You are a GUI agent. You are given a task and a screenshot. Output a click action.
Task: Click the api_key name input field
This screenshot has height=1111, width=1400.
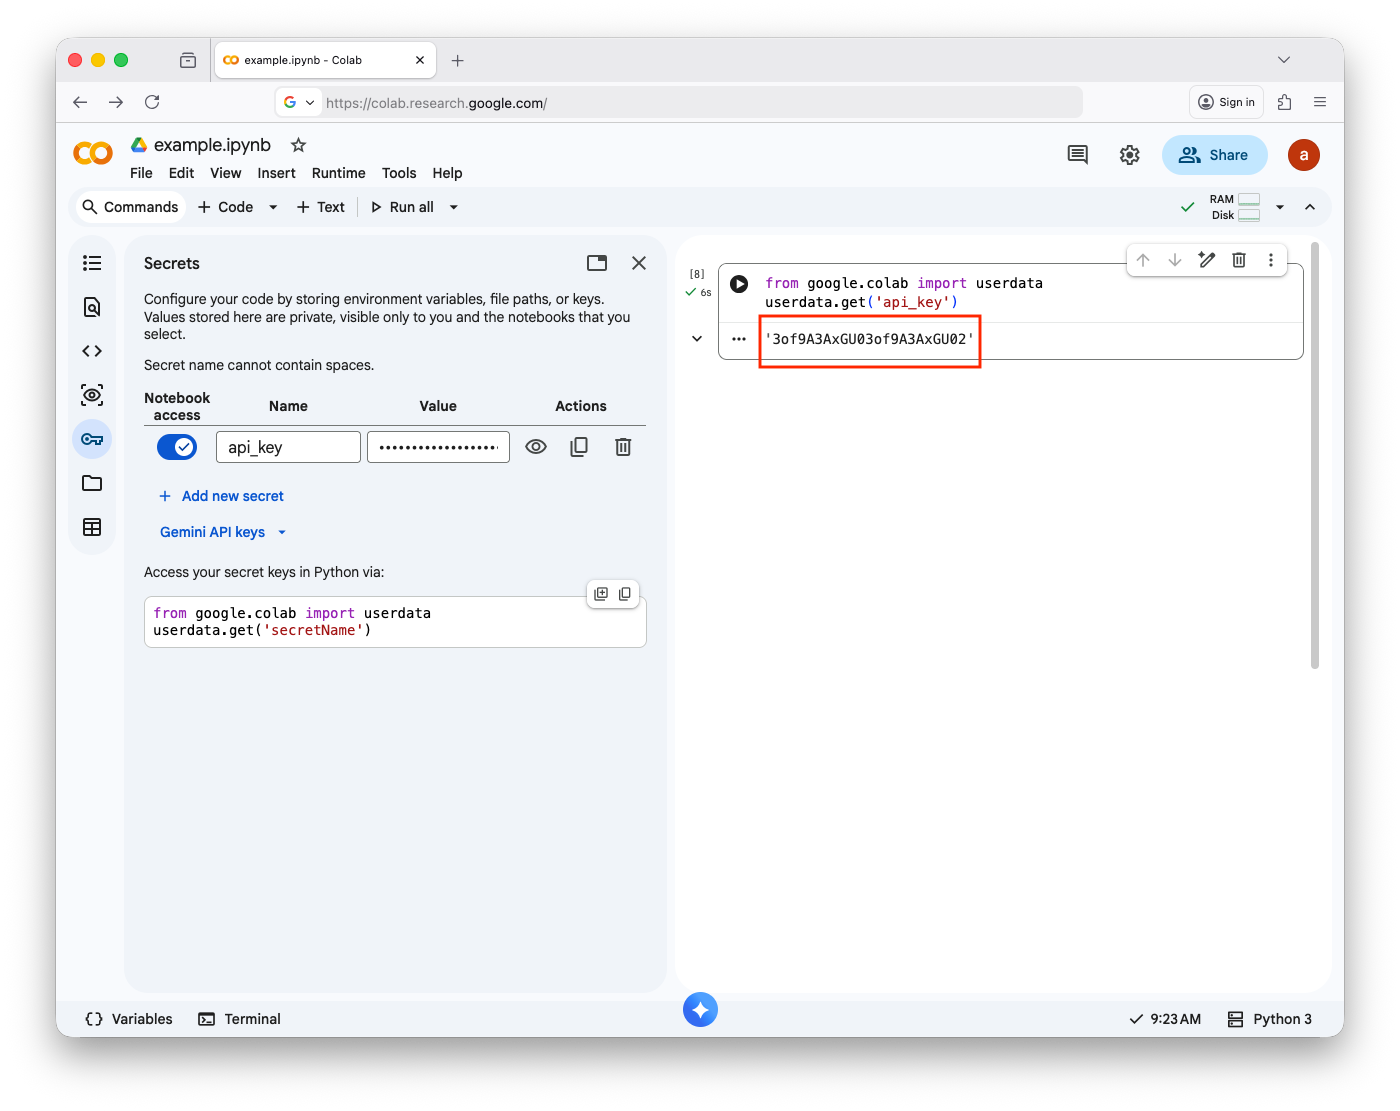tap(288, 447)
